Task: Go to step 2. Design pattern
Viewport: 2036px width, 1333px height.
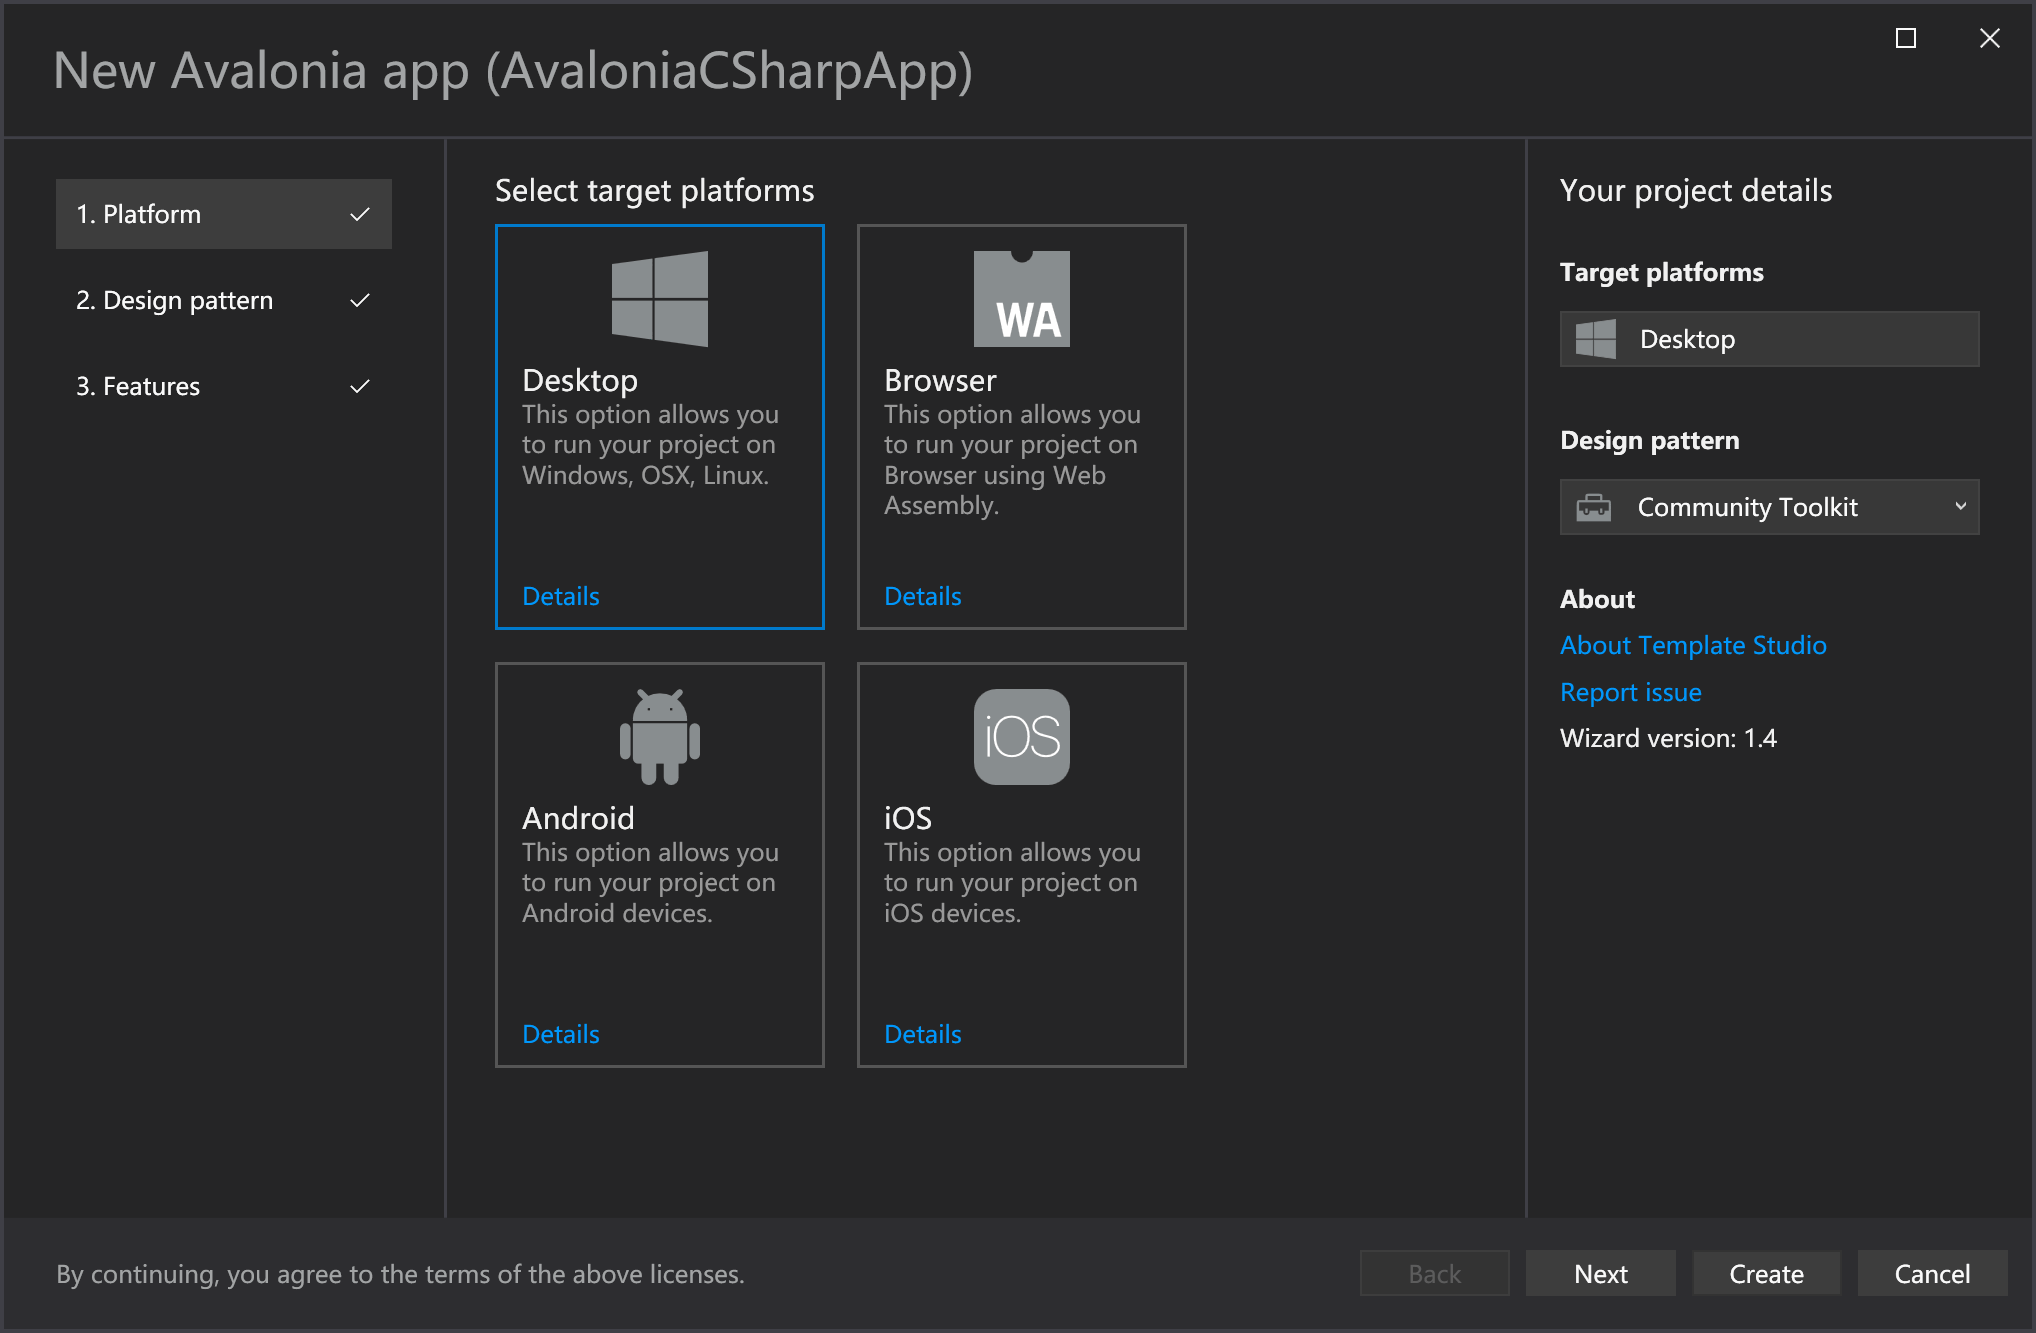Action: (x=224, y=300)
